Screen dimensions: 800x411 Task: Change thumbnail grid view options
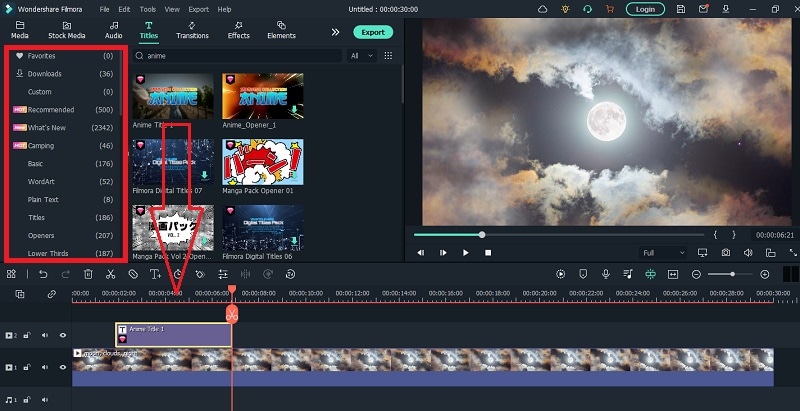388,56
